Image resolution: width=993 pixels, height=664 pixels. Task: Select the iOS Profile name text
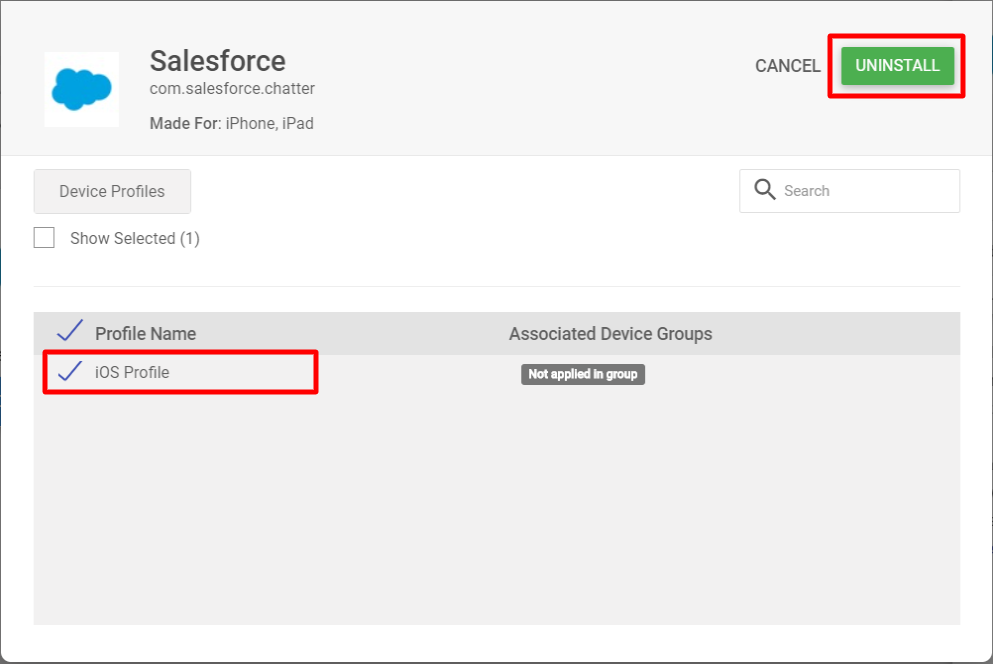tap(132, 372)
